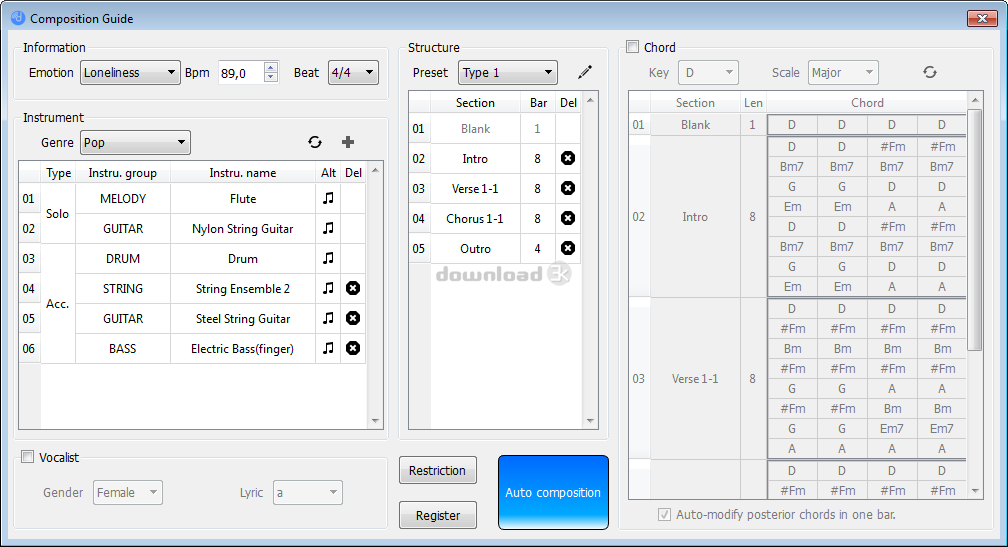Open the Emotion dropdown showing Loneliness
1008x547 pixels.
(130, 73)
